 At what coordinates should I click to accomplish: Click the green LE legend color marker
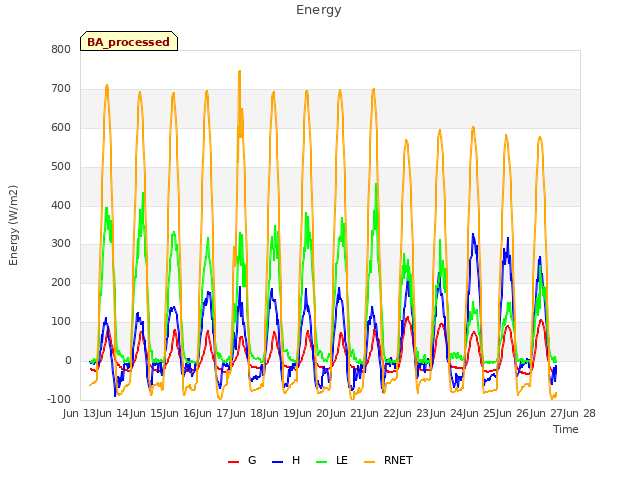point(322,462)
